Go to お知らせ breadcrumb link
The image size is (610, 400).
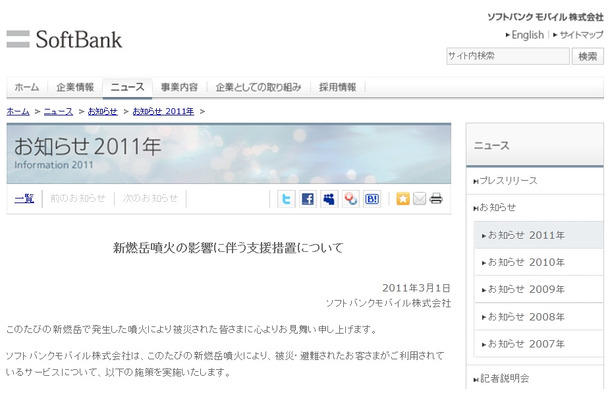click(x=103, y=112)
